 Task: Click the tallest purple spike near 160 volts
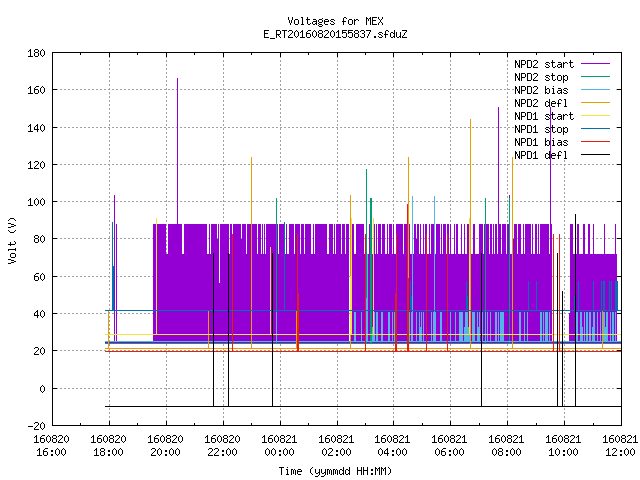point(178,151)
